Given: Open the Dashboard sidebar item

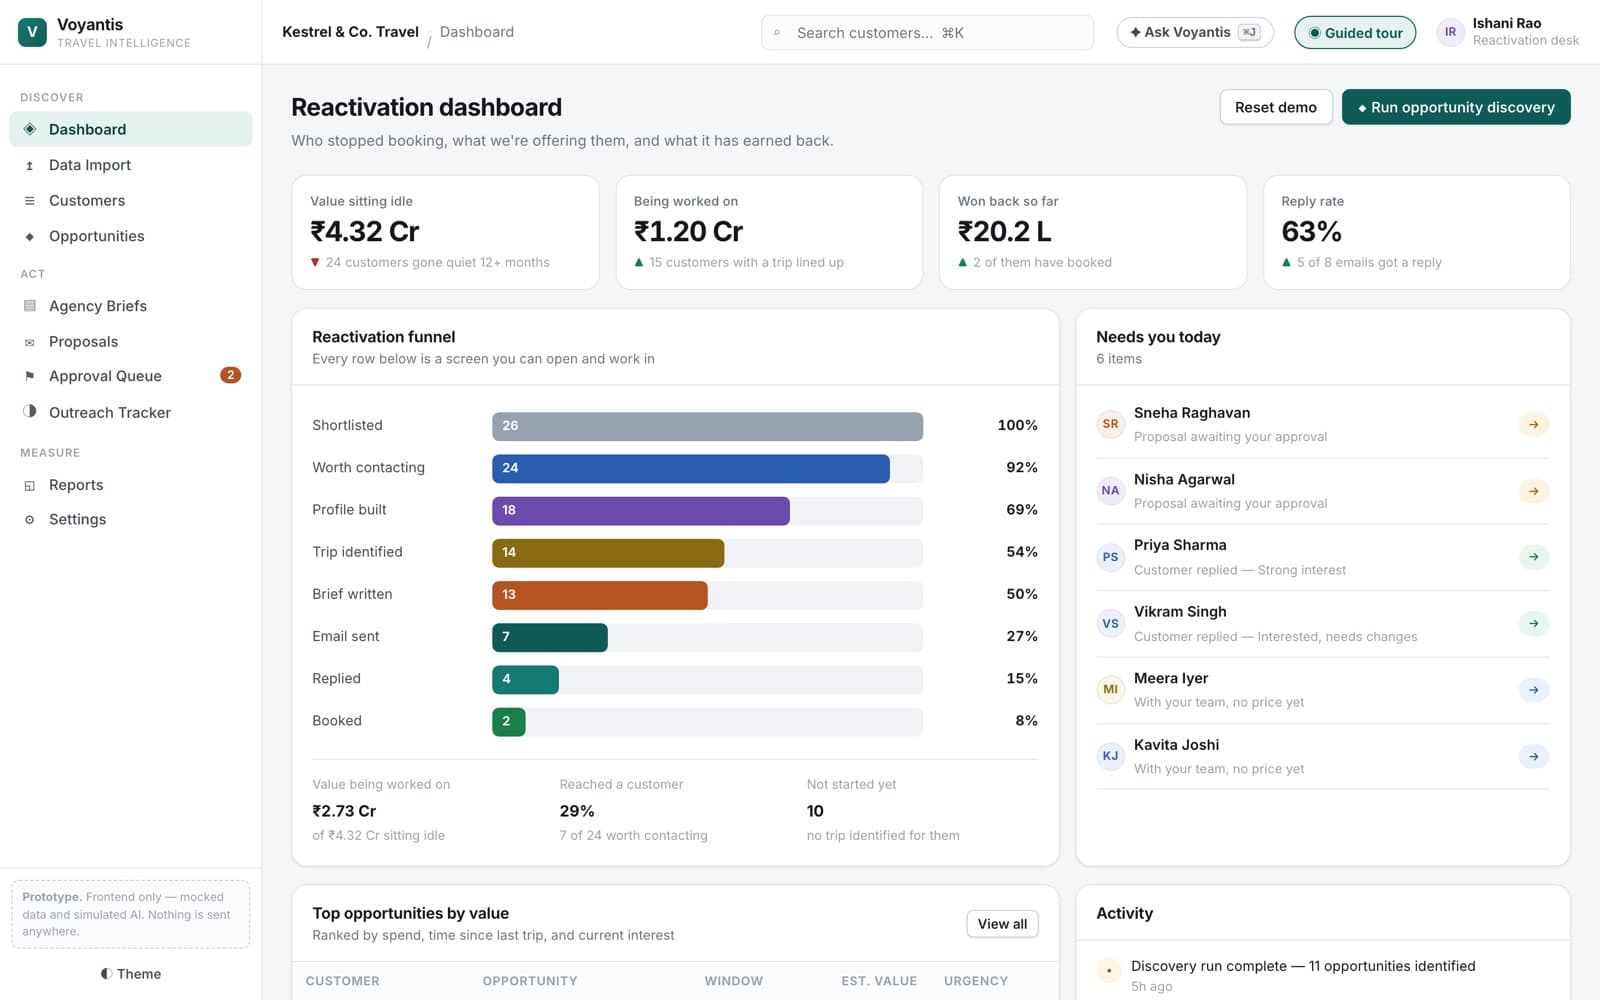Looking at the screenshot, I should tap(131, 129).
